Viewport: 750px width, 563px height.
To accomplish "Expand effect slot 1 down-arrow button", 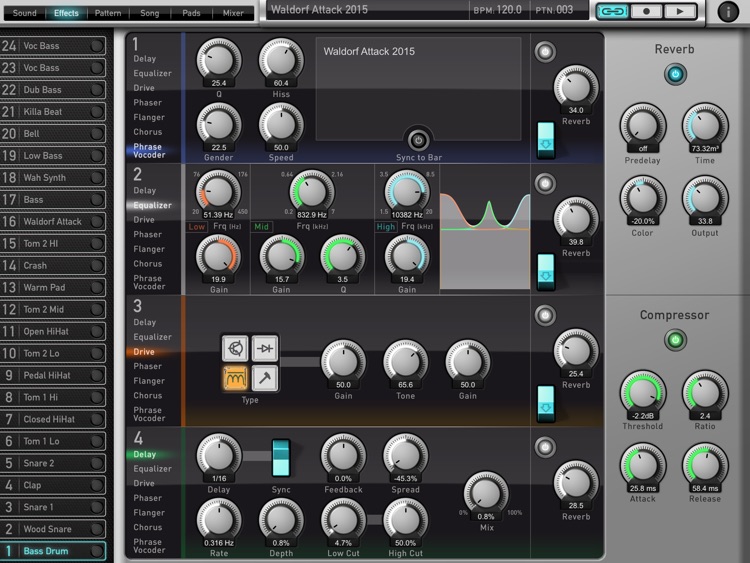I will coord(546,140).
